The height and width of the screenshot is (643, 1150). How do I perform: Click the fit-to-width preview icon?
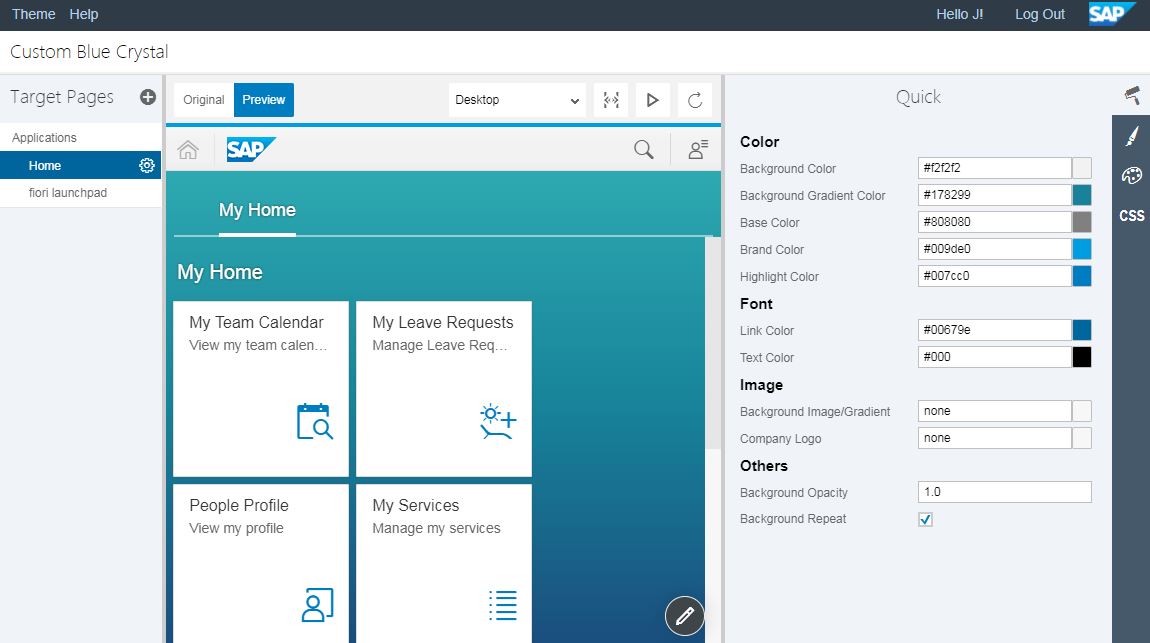[x=610, y=99]
